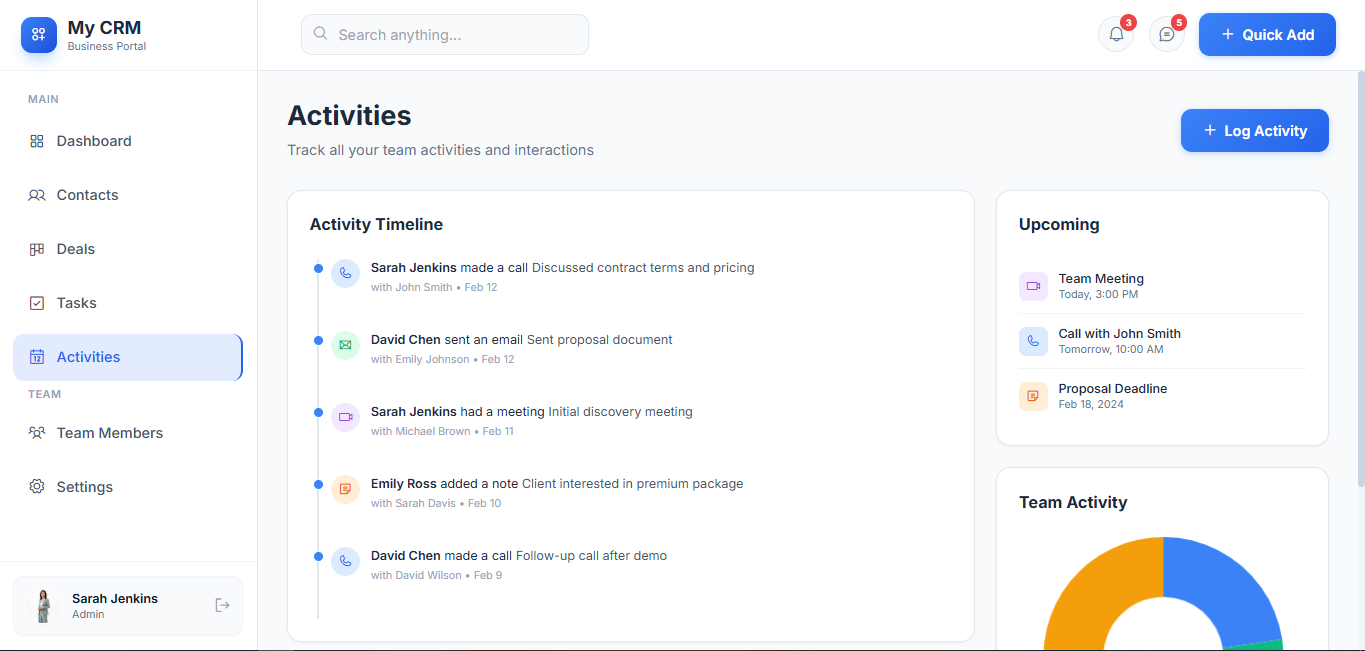Click the Proposal Deadline note icon
The width and height of the screenshot is (1365, 651).
pyautogui.click(x=1033, y=396)
